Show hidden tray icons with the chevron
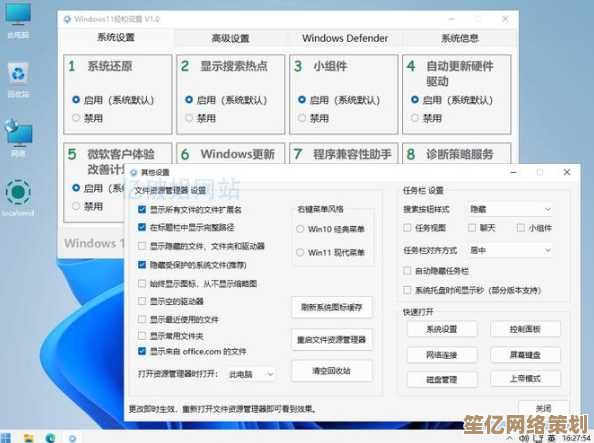594x443 pixels. coord(510,438)
